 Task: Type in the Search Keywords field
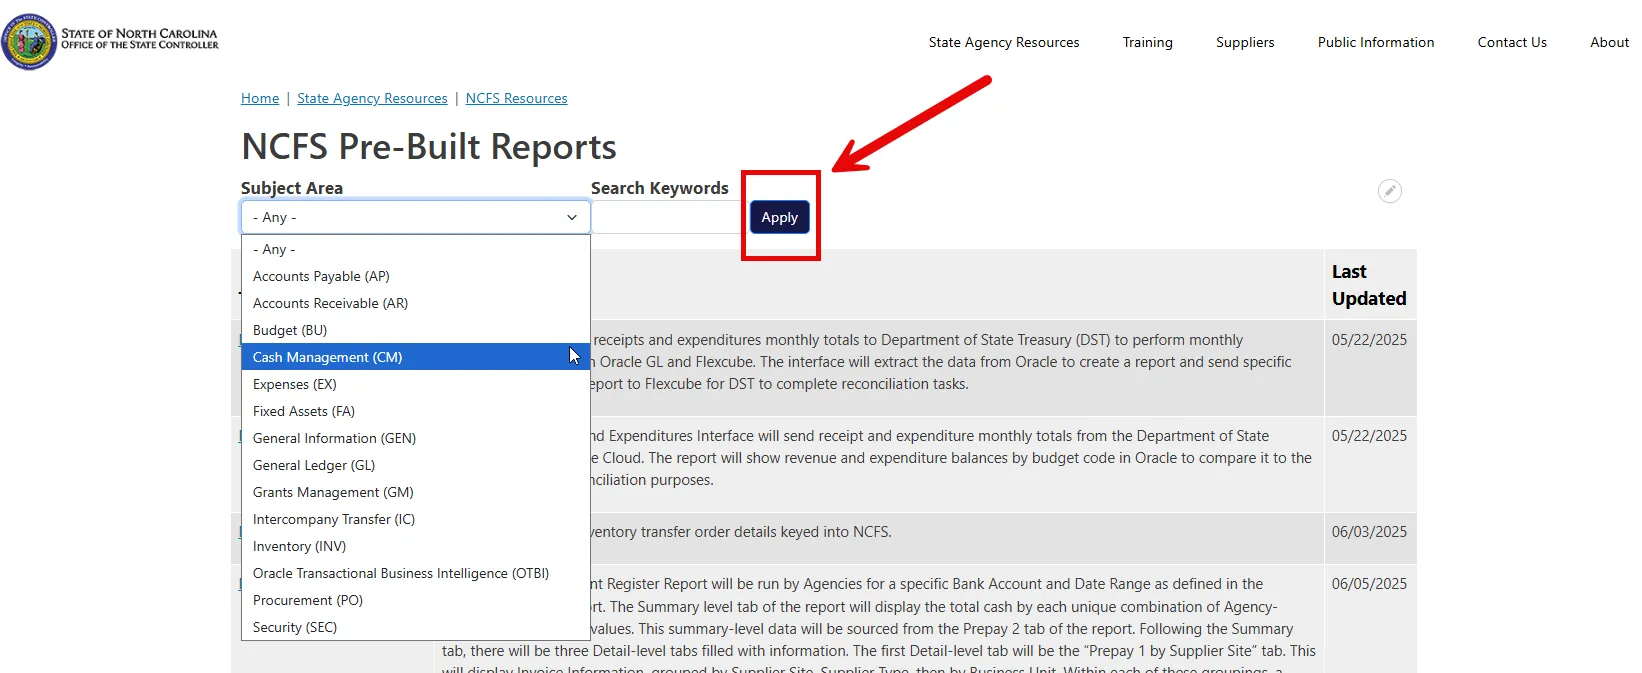coord(666,217)
